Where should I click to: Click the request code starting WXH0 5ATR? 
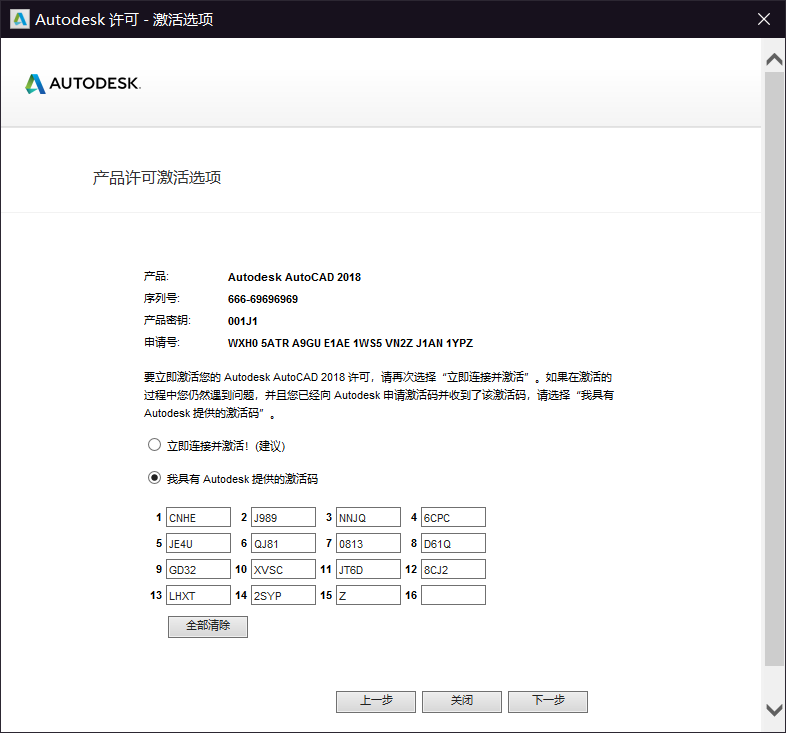click(350, 343)
